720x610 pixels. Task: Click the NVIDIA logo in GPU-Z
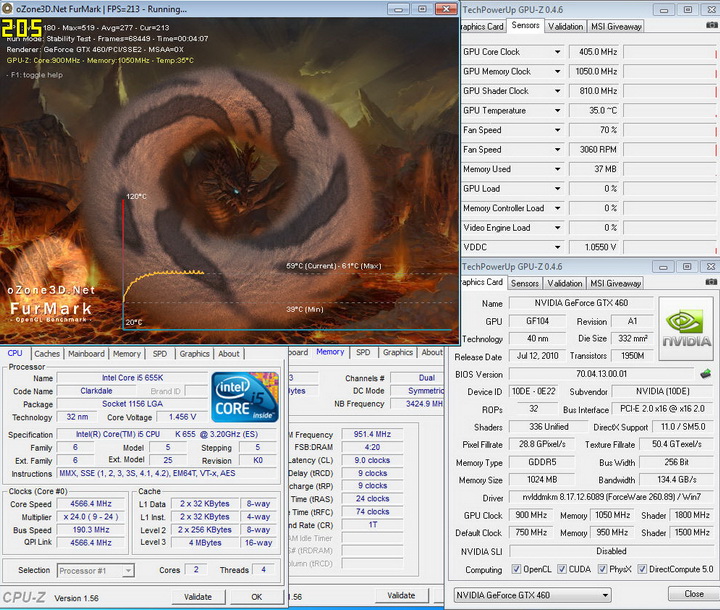click(x=686, y=328)
